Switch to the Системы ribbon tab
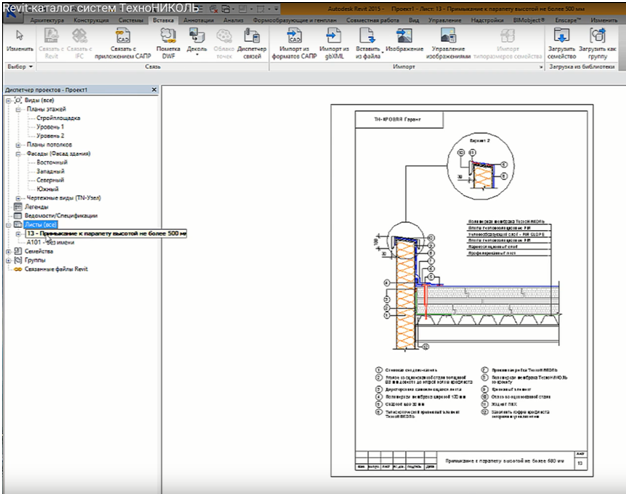The image size is (628, 496). [131, 20]
